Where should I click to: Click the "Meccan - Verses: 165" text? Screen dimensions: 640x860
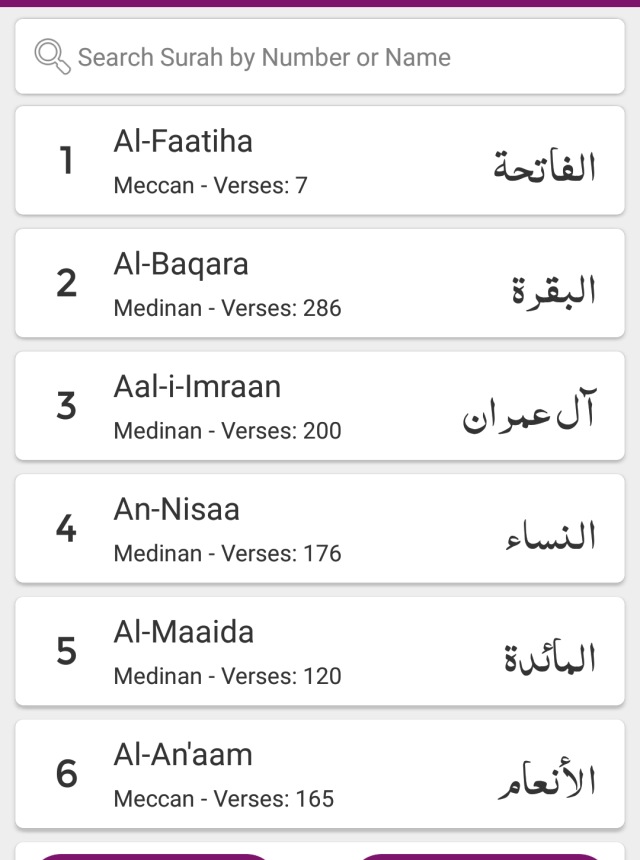tap(224, 799)
